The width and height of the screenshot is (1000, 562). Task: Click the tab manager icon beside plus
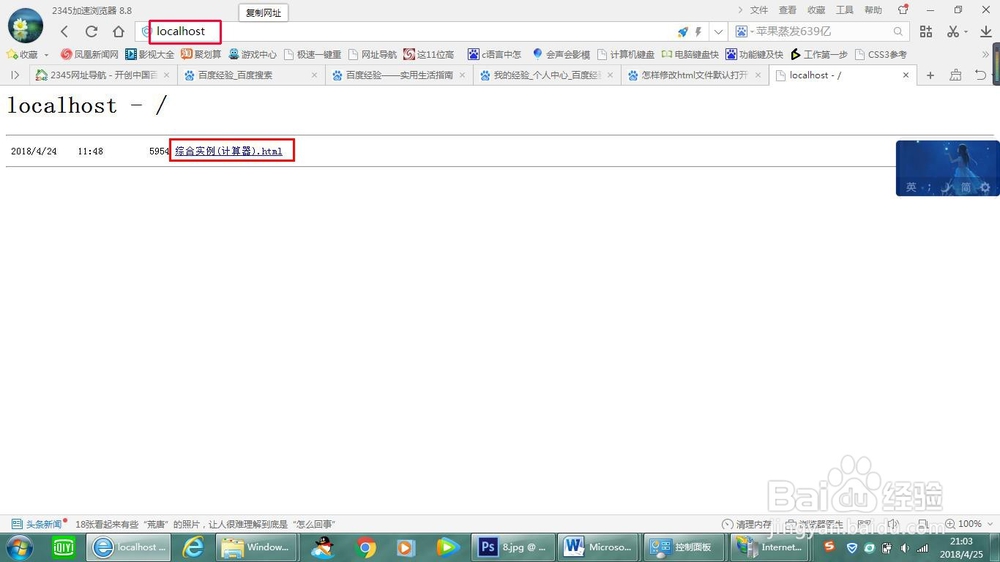pos(955,75)
